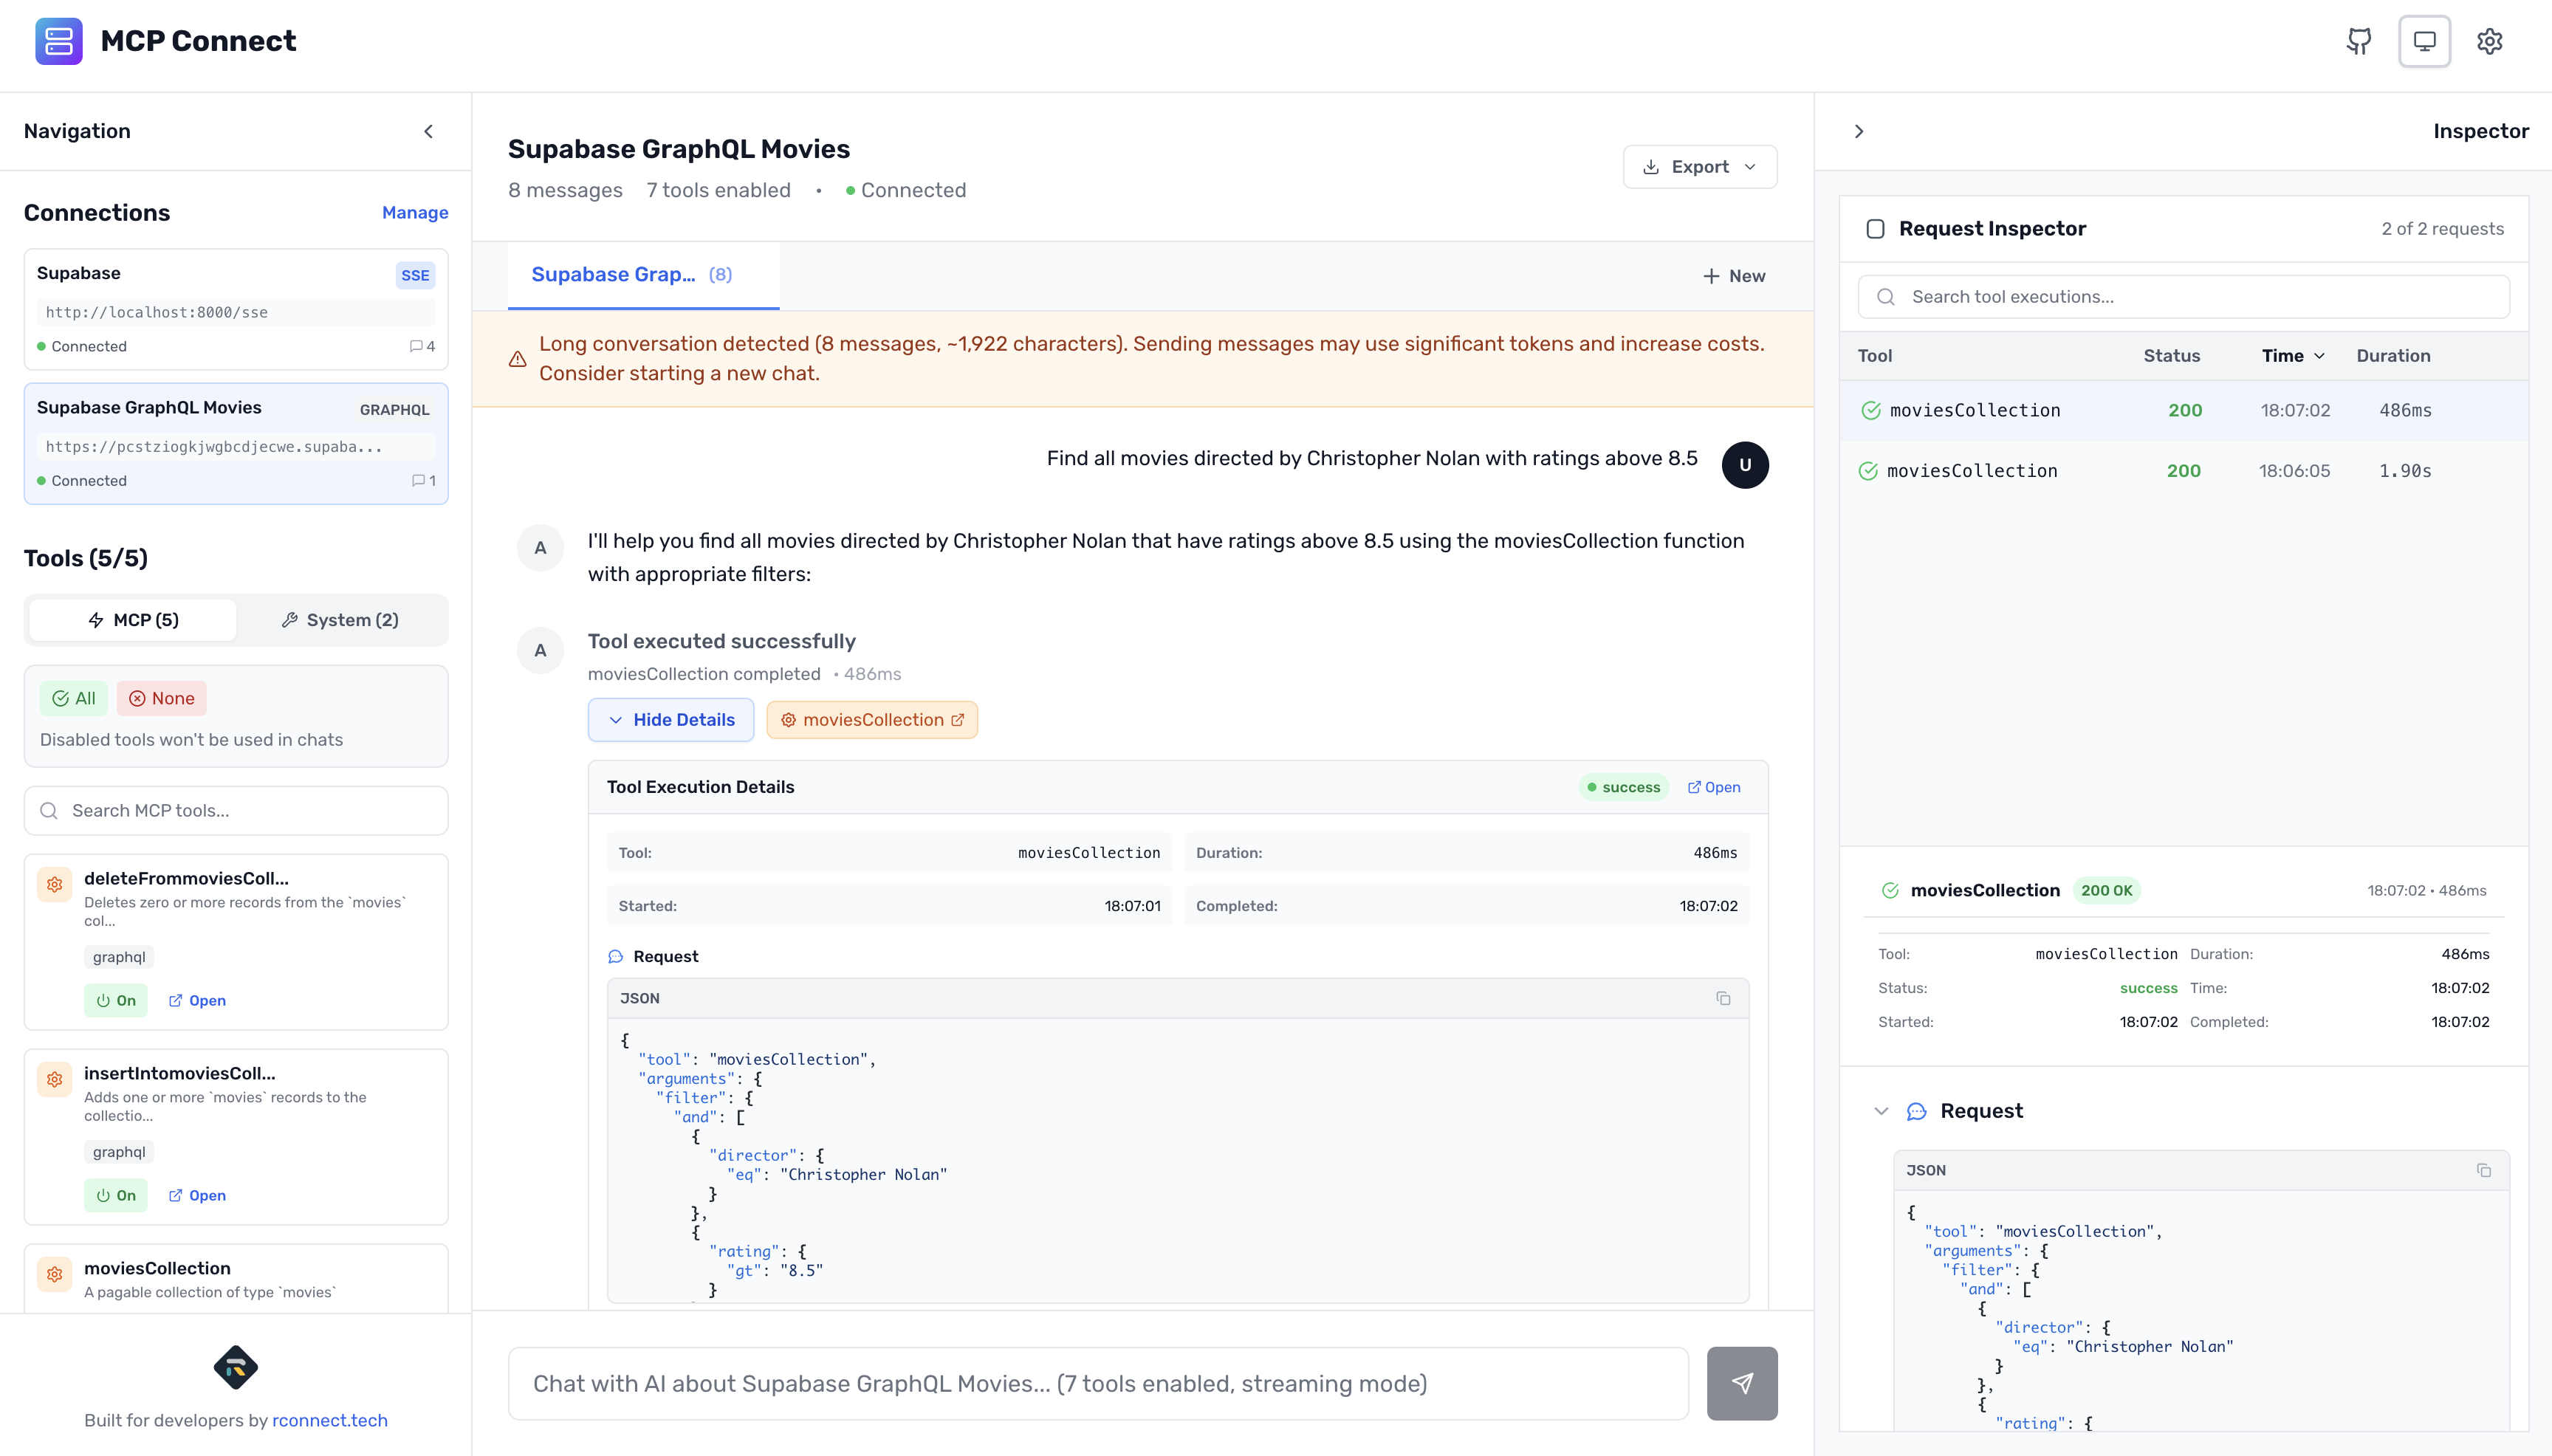
Task: Open the Export dropdown
Action: coord(1699,166)
